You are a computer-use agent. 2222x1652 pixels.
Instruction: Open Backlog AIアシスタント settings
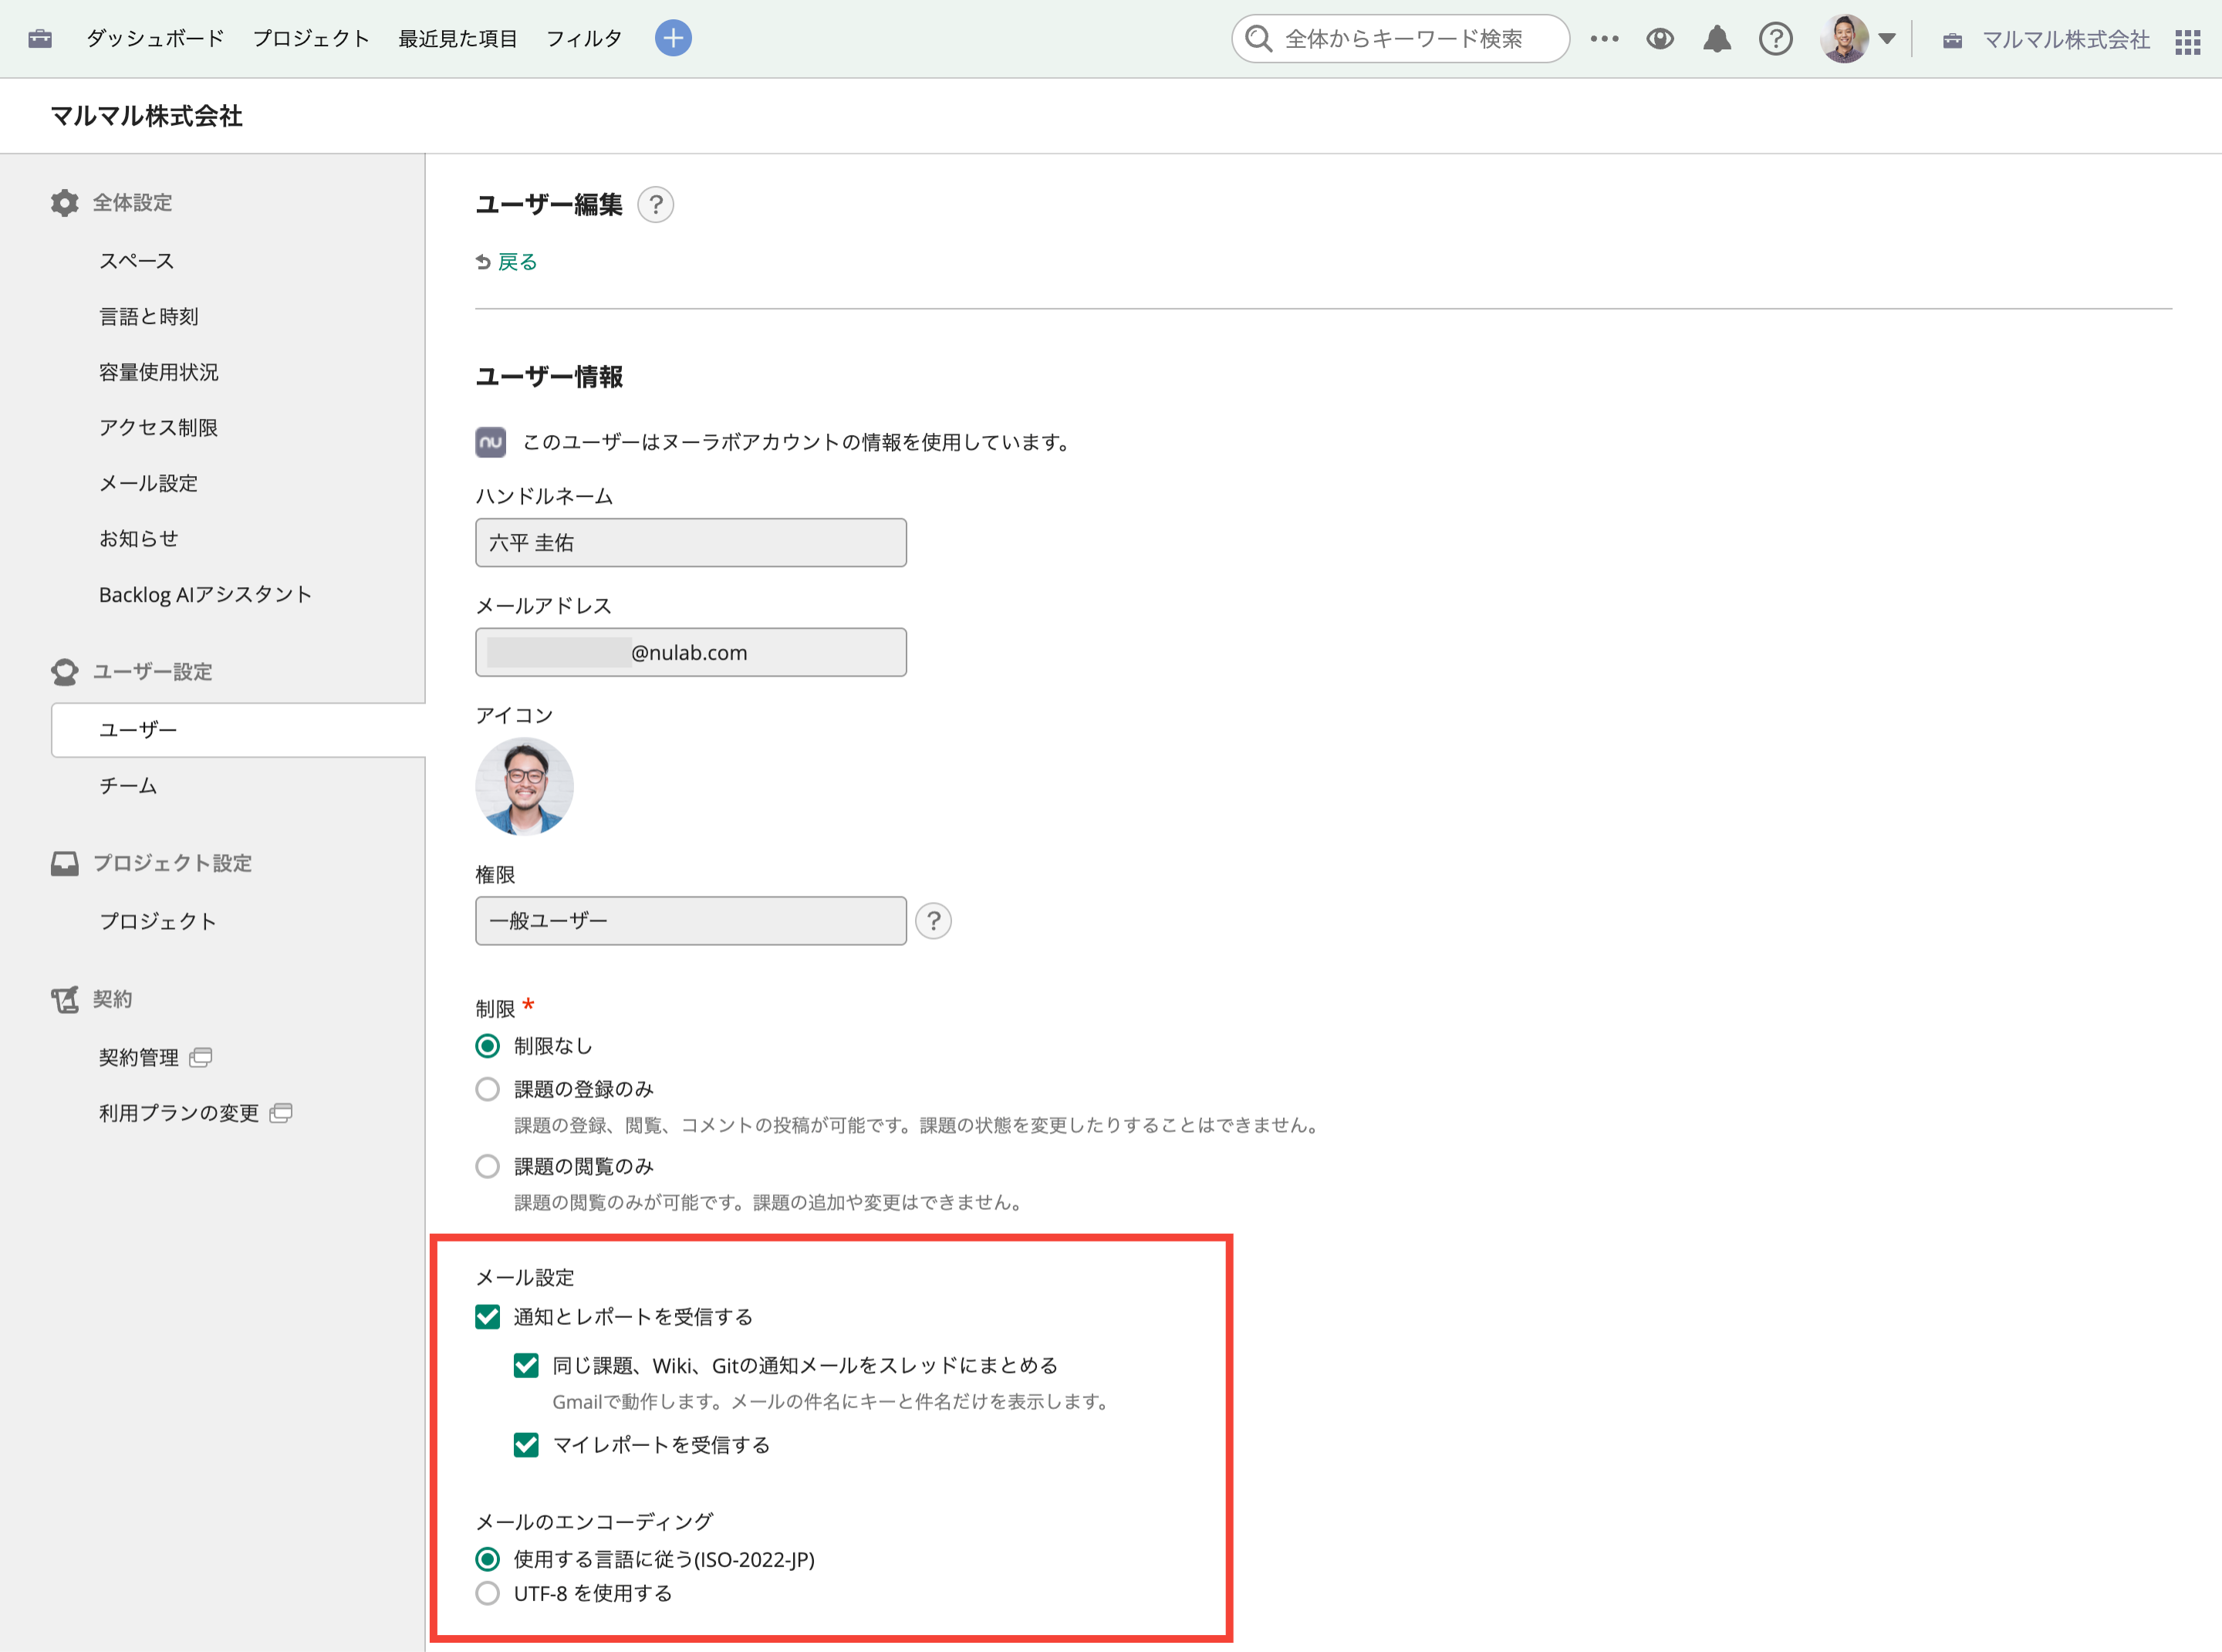[205, 595]
